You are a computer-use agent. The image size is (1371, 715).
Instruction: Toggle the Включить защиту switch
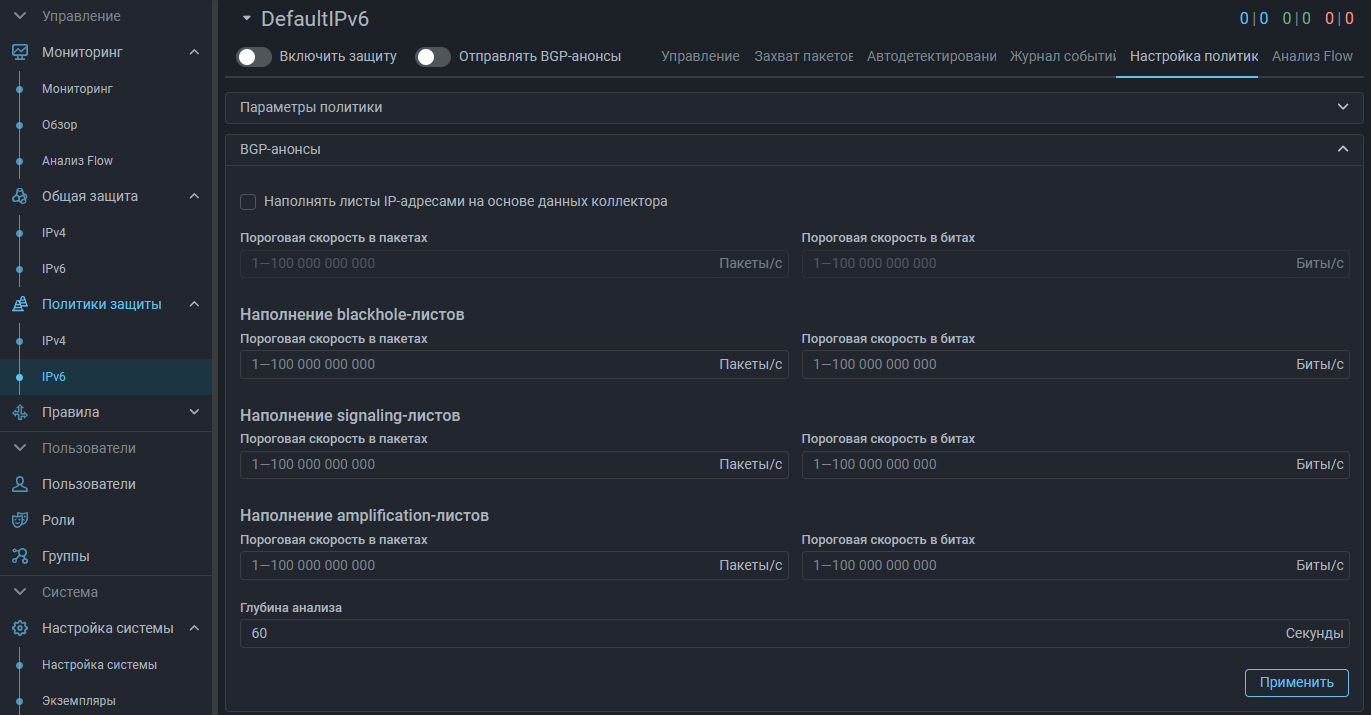[x=254, y=57]
